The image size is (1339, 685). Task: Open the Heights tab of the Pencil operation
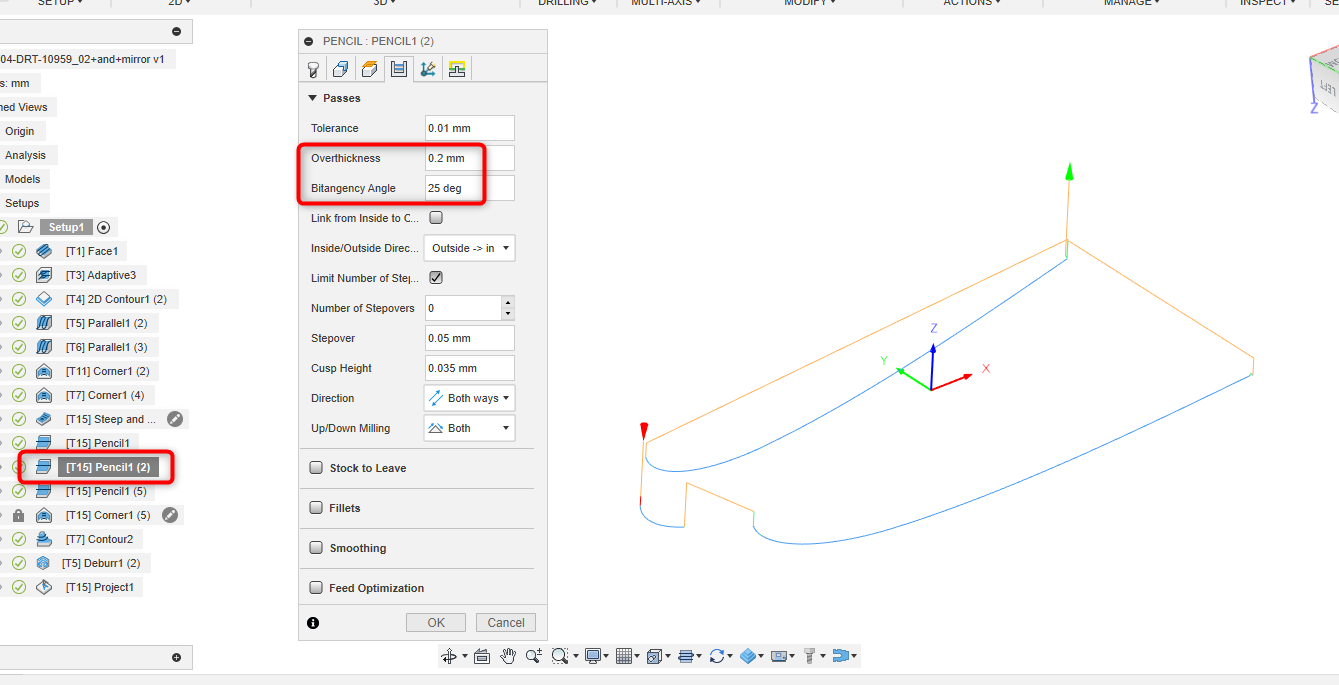[368, 68]
